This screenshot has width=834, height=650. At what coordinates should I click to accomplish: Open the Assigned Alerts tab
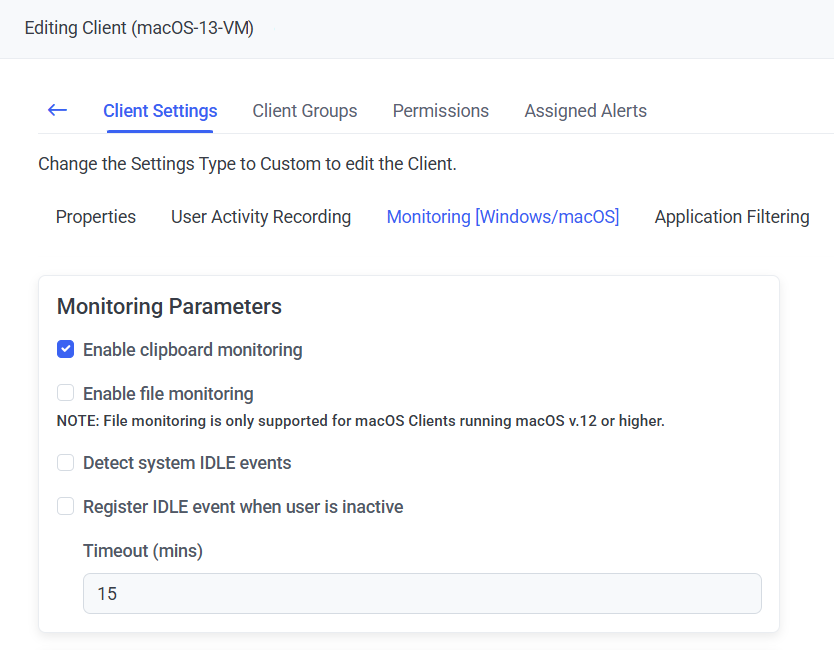pyautogui.click(x=585, y=111)
